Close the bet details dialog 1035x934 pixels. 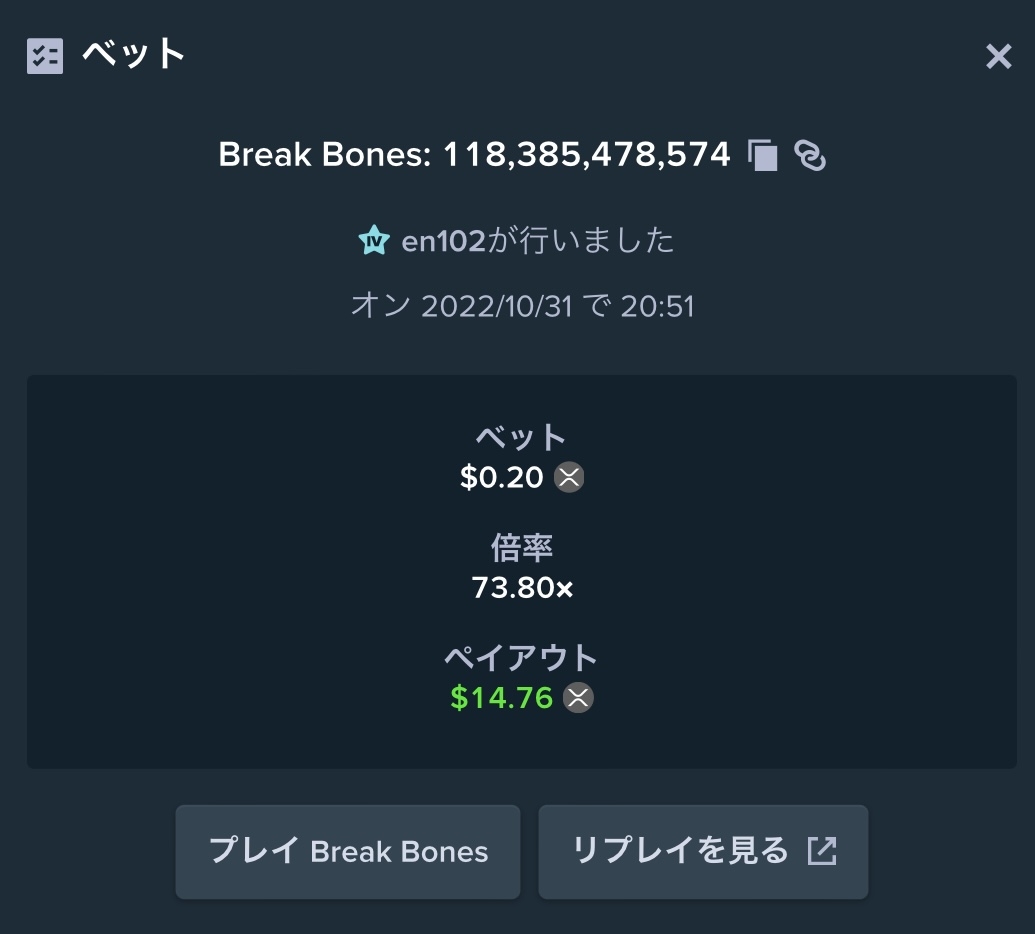click(999, 56)
